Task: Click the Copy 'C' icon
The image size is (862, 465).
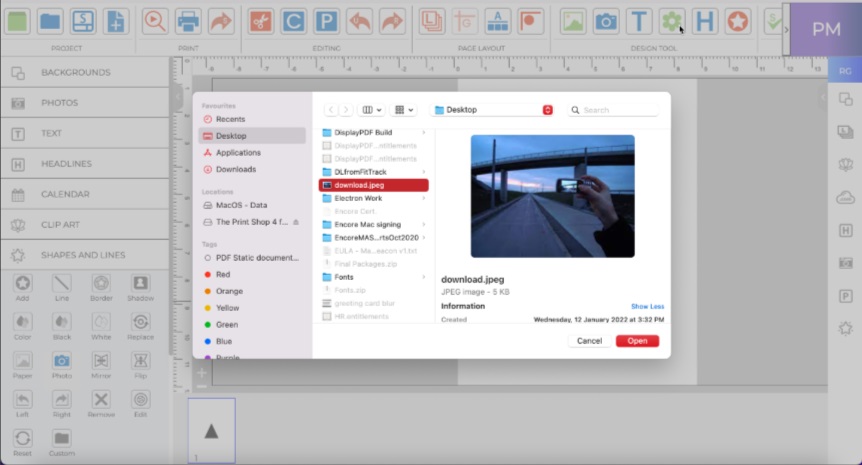Action: (x=294, y=22)
